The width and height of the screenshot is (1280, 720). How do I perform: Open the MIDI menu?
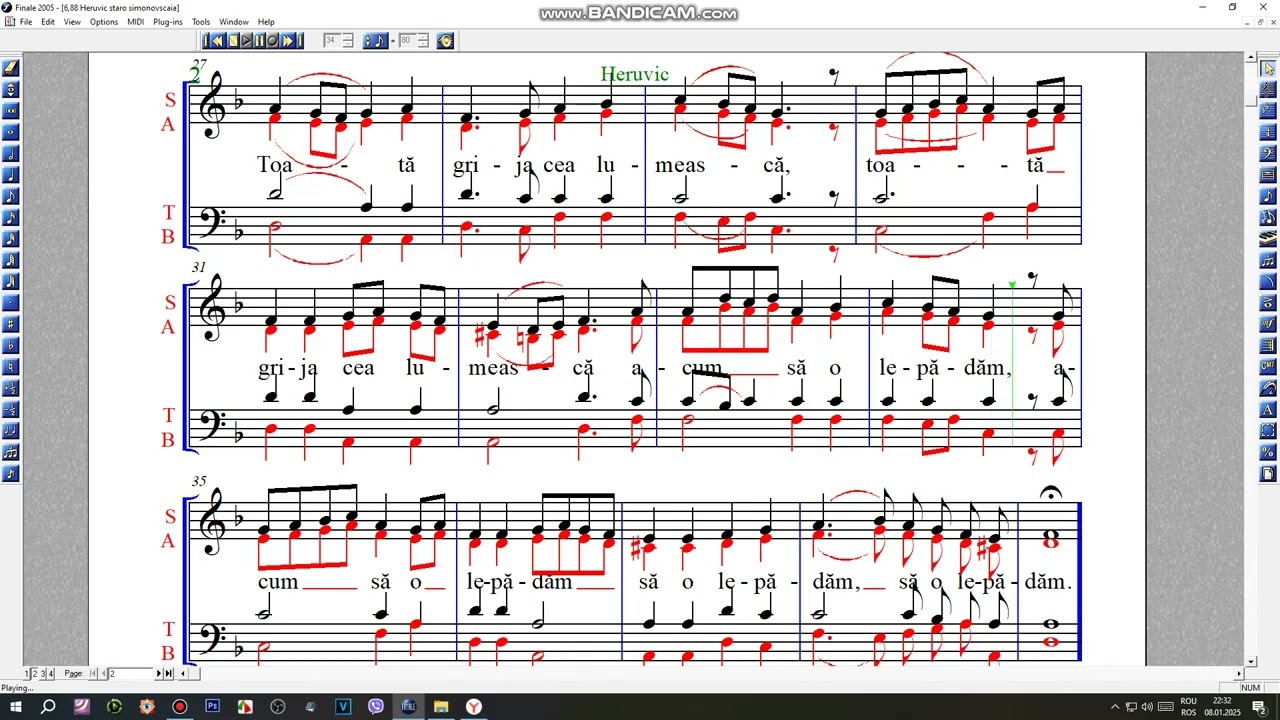(x=136, y=22)
